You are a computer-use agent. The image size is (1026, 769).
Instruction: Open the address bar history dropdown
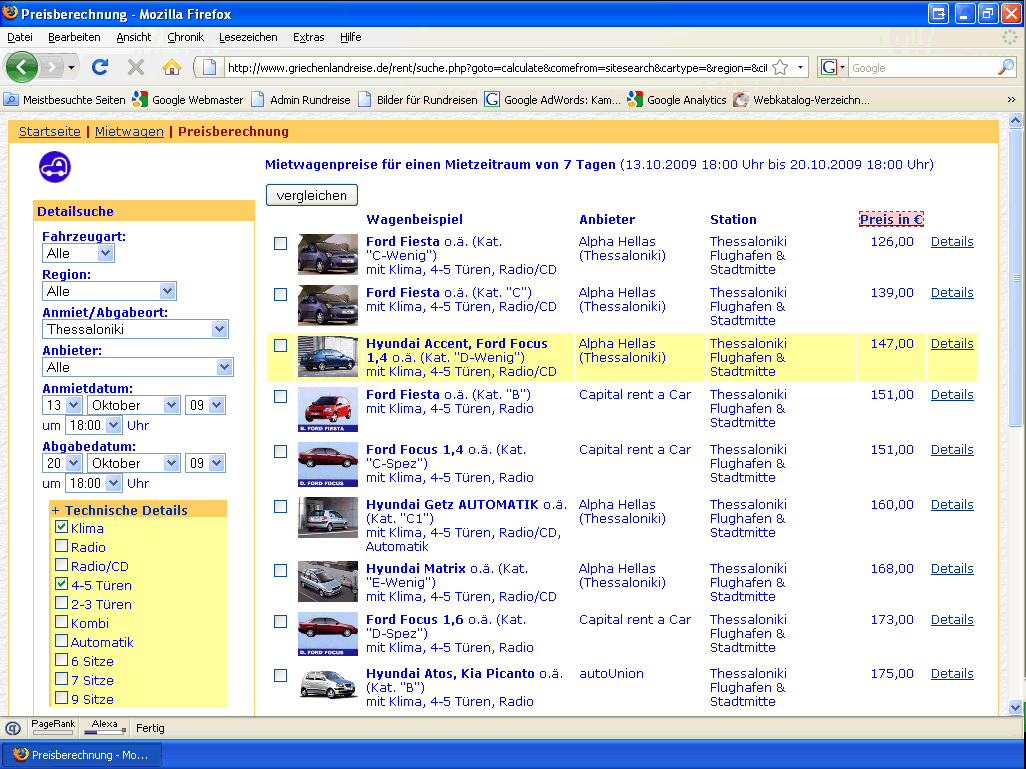pyautogui.click(x=800, y=67)
